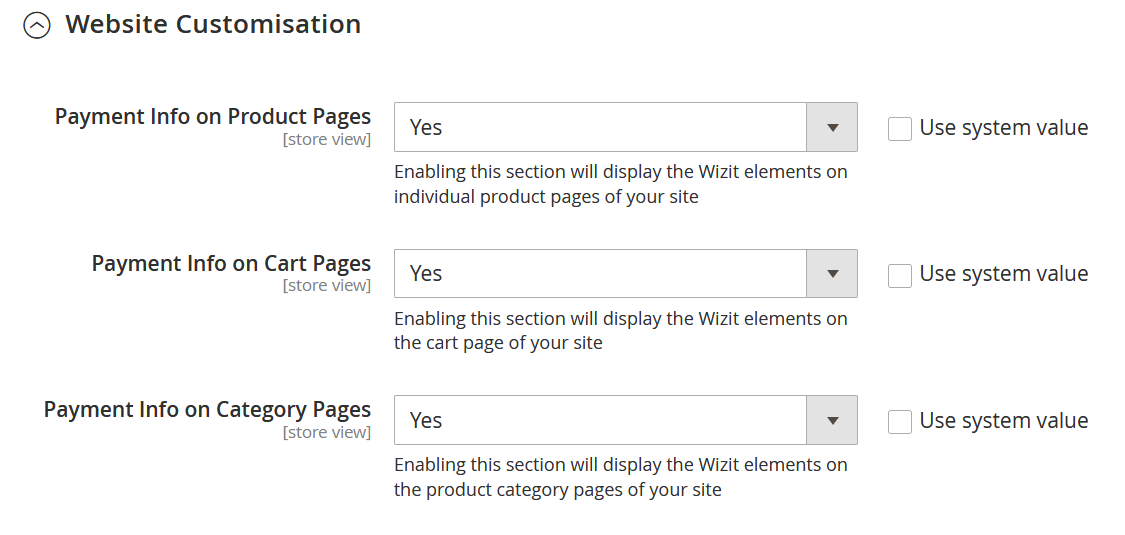Click the Use system value label for Category Pages
The width and height of the screenshot is (1125, 535).
1004,420
